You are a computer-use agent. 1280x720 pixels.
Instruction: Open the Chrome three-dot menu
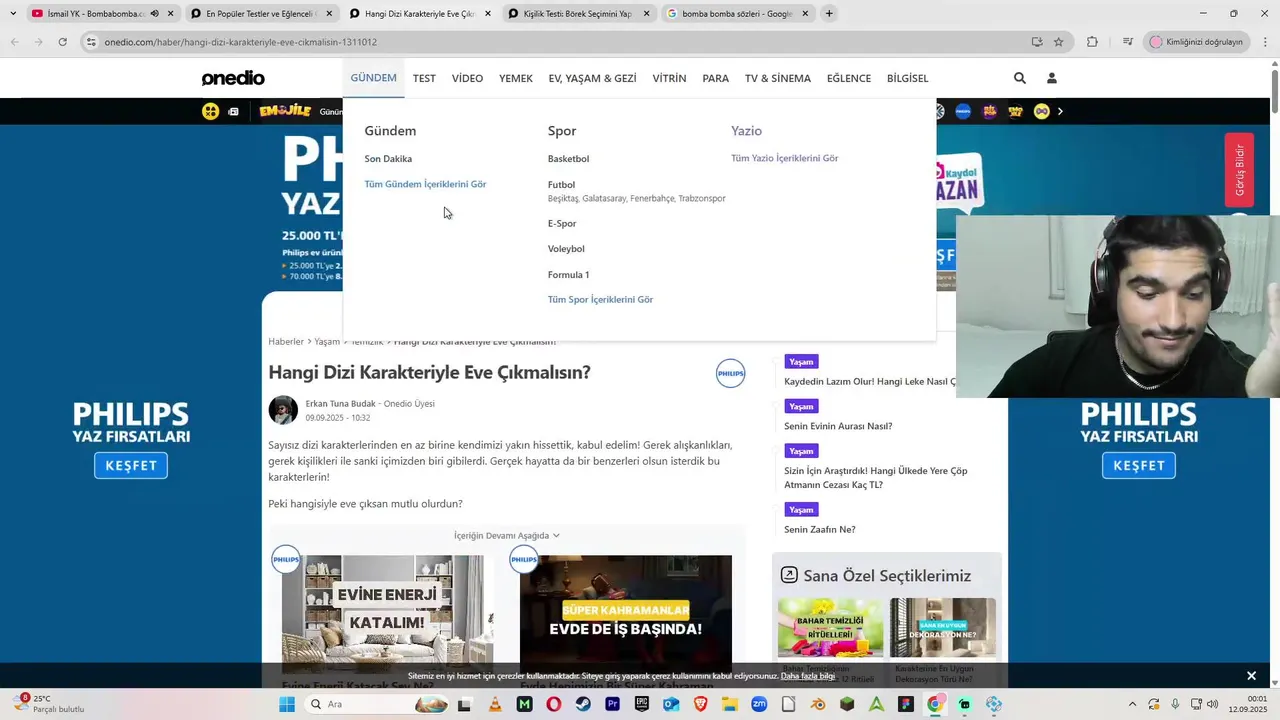(x=1266, y=42)
